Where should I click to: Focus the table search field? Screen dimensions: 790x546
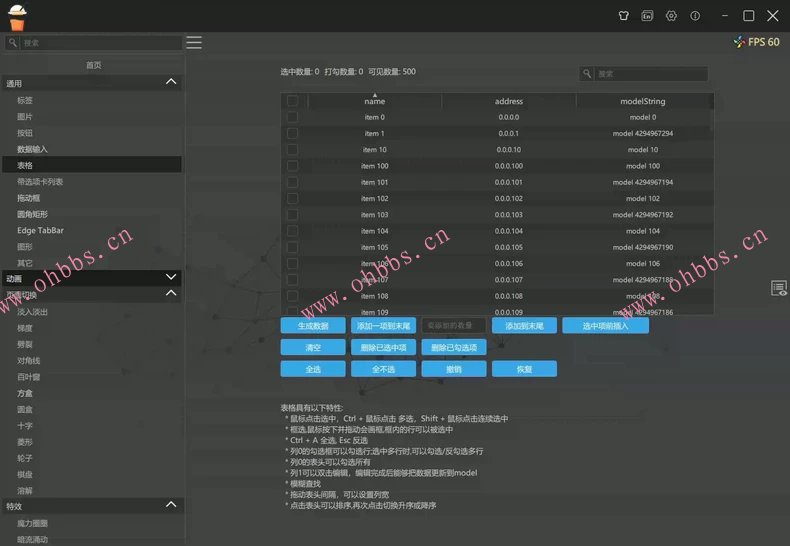pos(650,74)
